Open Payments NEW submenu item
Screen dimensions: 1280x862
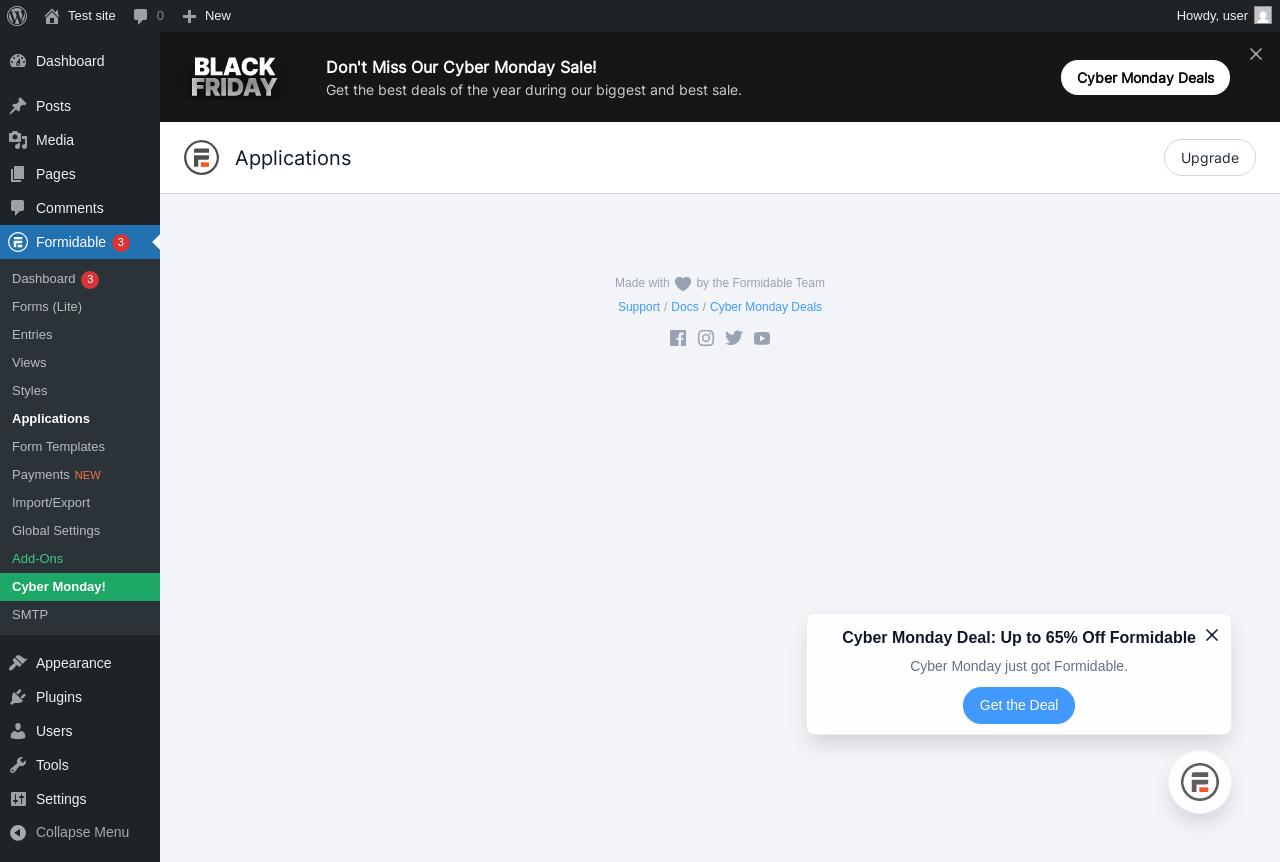(80, 475)
